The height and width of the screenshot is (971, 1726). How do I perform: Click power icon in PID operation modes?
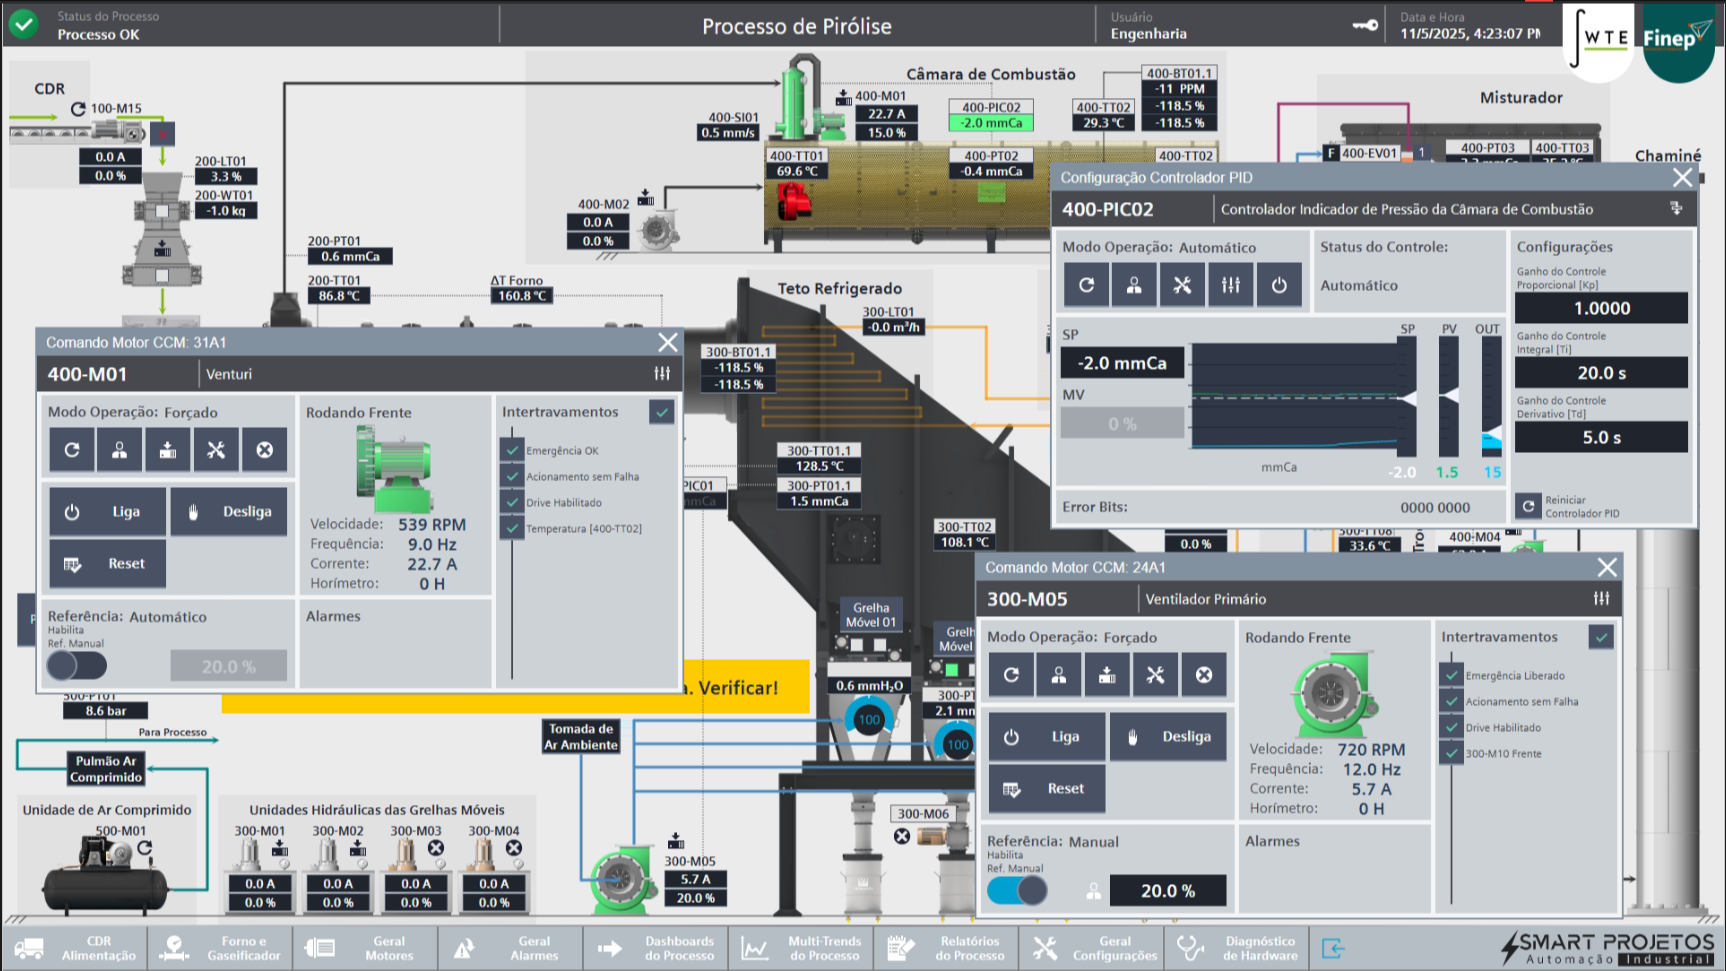[x=1279, y=285]
